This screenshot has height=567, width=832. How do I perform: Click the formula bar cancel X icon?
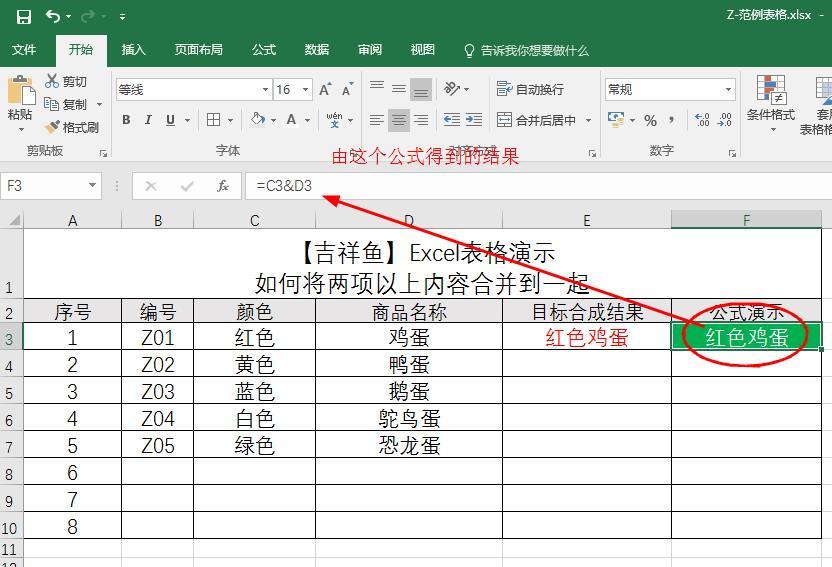pos(151,186)
